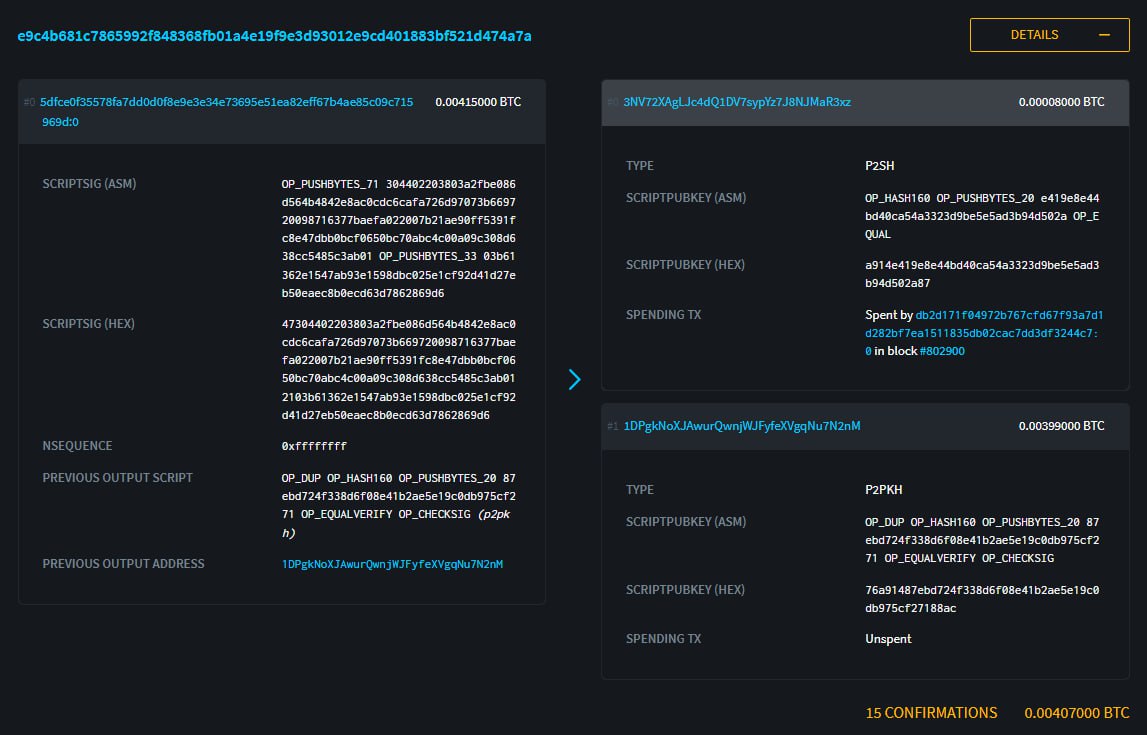Click P2PKH output SCRIPTPUBKEY (HEX) value
This screenshot has width=1147, height=735.
(982, 599)
